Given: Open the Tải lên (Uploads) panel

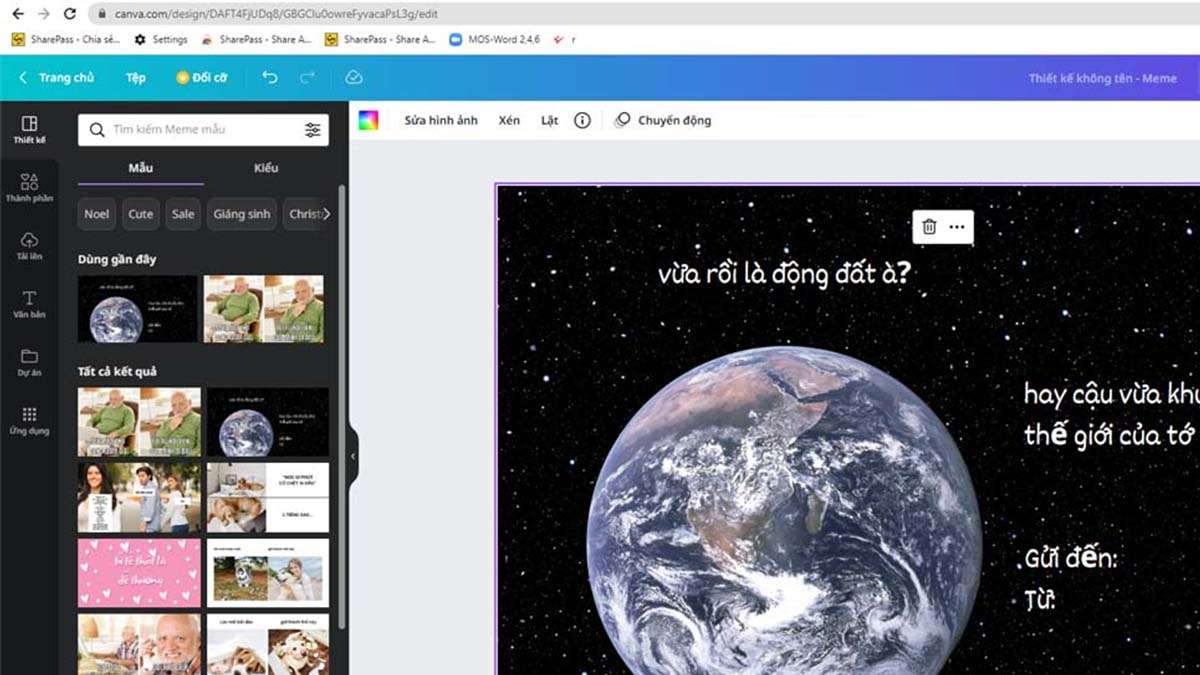Looking at the screenshot, I should click(28, 245).
